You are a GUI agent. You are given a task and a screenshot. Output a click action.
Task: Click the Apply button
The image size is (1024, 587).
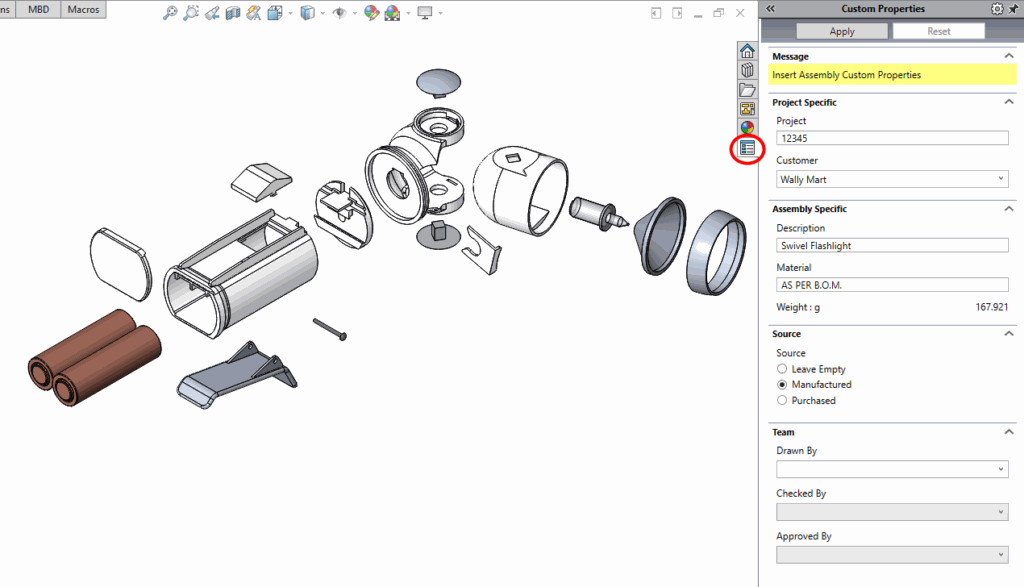click(x=842, y=31)
